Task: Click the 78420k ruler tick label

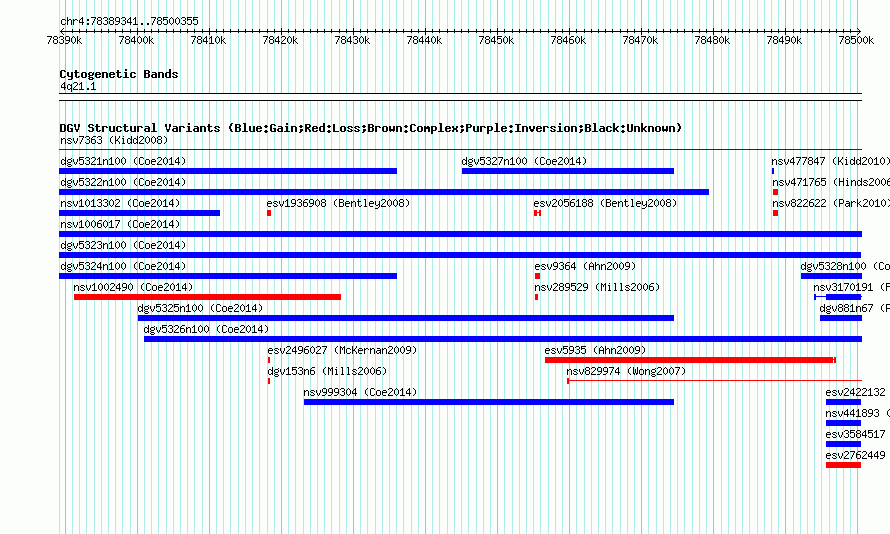Action: tap(280, 40)
